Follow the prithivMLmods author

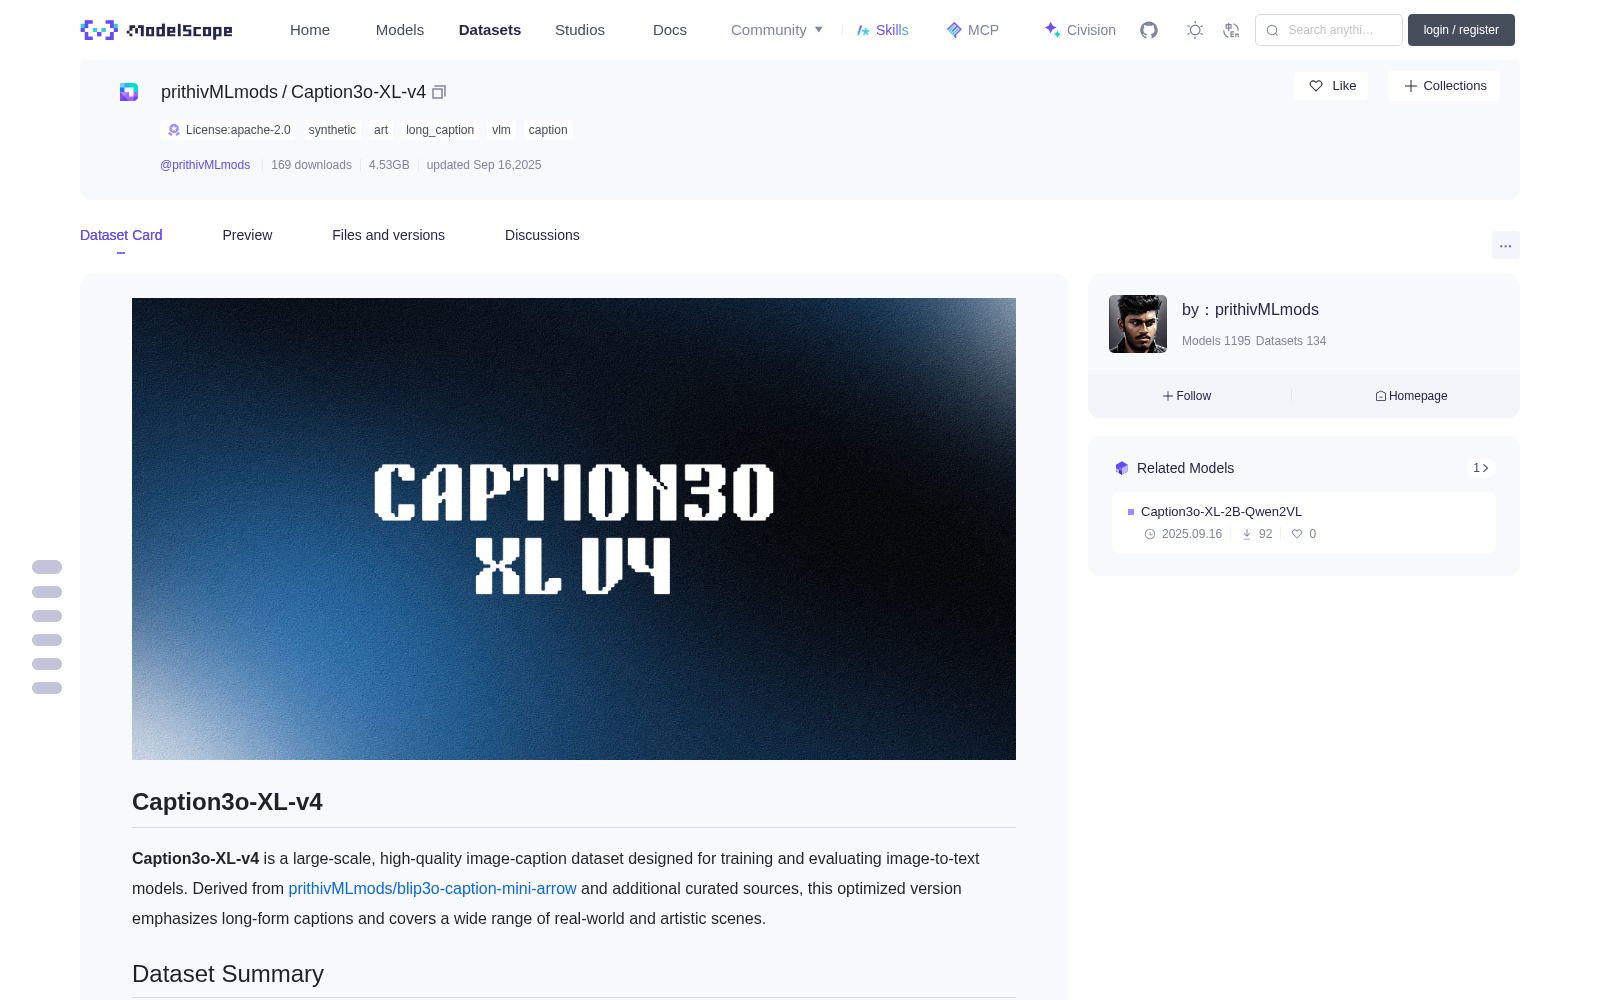coord(1187,396)
